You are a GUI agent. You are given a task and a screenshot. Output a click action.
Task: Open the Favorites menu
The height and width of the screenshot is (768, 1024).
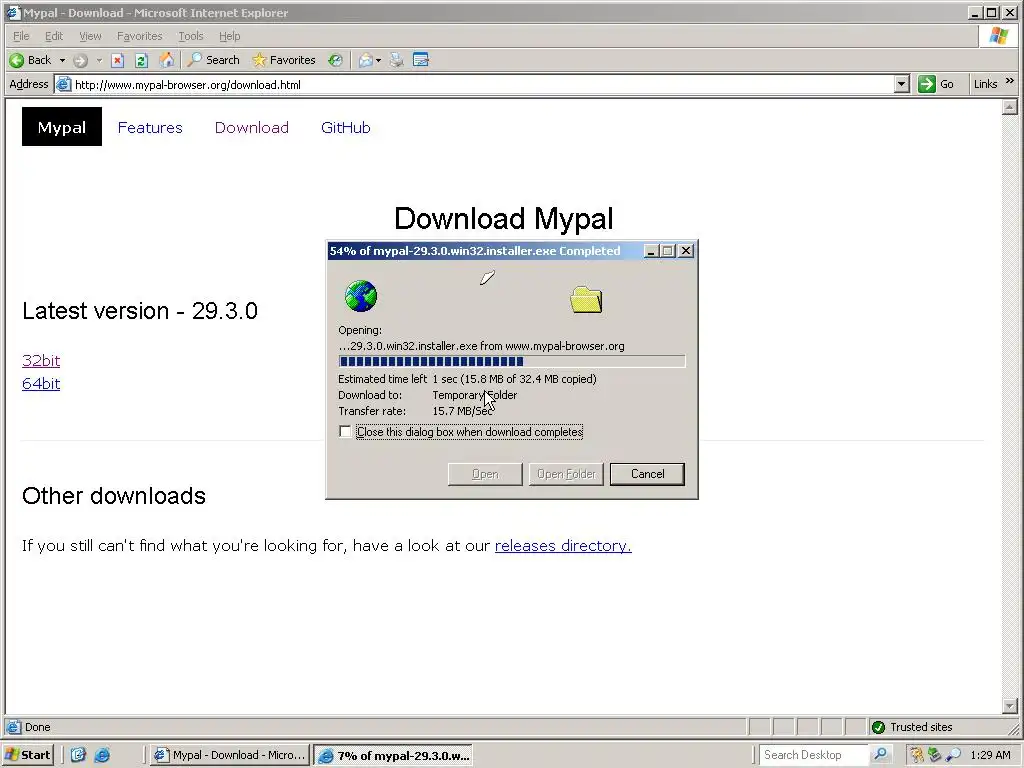(139, 36)
